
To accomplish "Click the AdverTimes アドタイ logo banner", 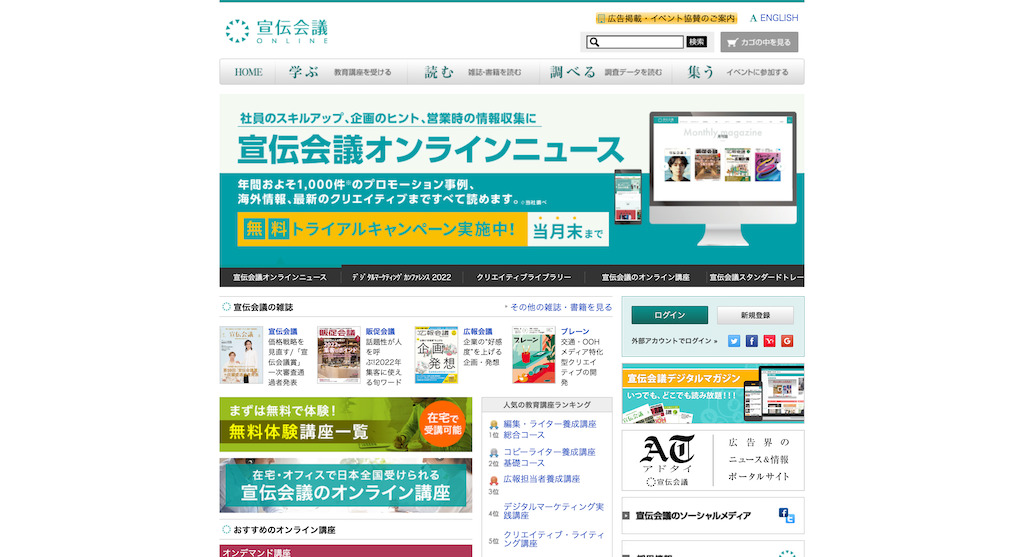I will (667, 460).
